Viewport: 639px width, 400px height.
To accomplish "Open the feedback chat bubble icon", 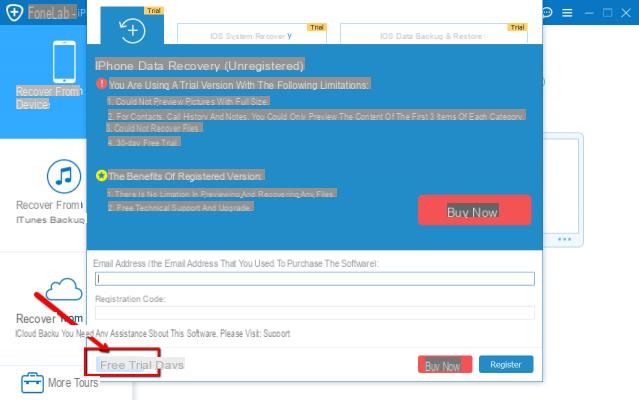I will pyautogui.click(x=547, y=13).
